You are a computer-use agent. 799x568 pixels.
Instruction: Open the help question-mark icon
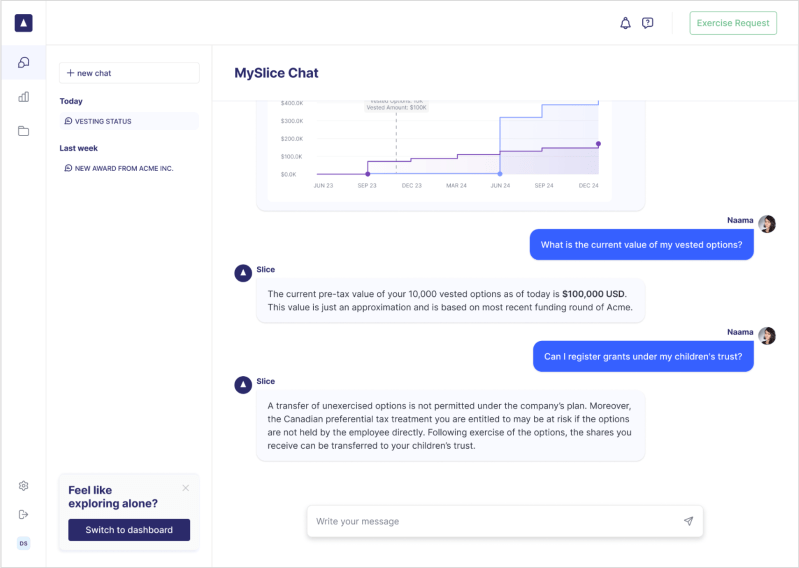click(648, 23)
